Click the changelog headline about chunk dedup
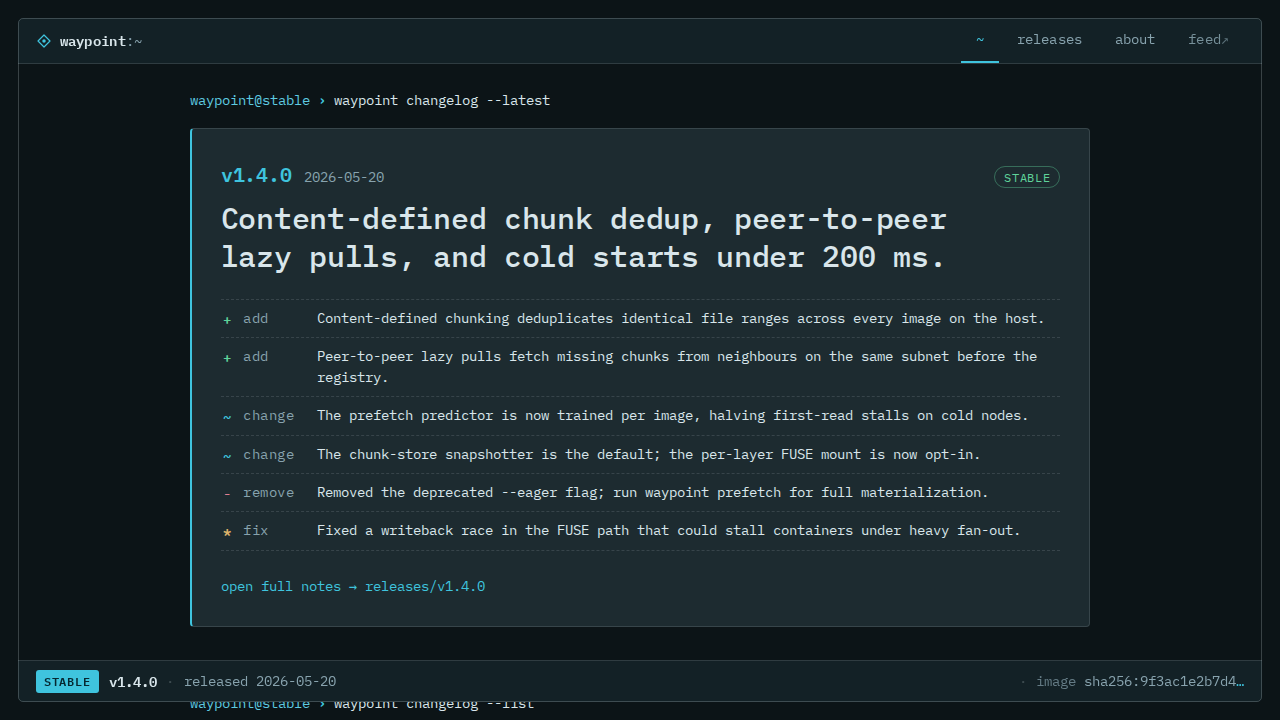1280x720 pixels. coord(583,238)
